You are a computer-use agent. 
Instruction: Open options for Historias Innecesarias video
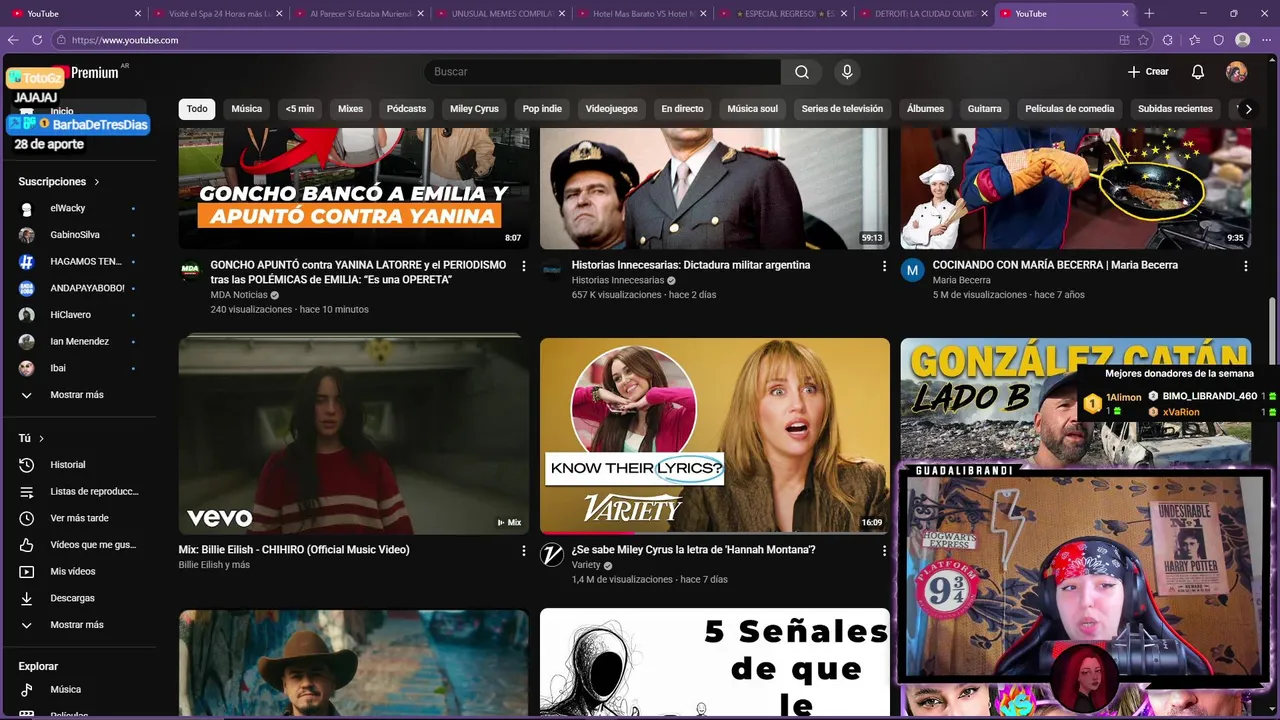(x=884, y=266)
